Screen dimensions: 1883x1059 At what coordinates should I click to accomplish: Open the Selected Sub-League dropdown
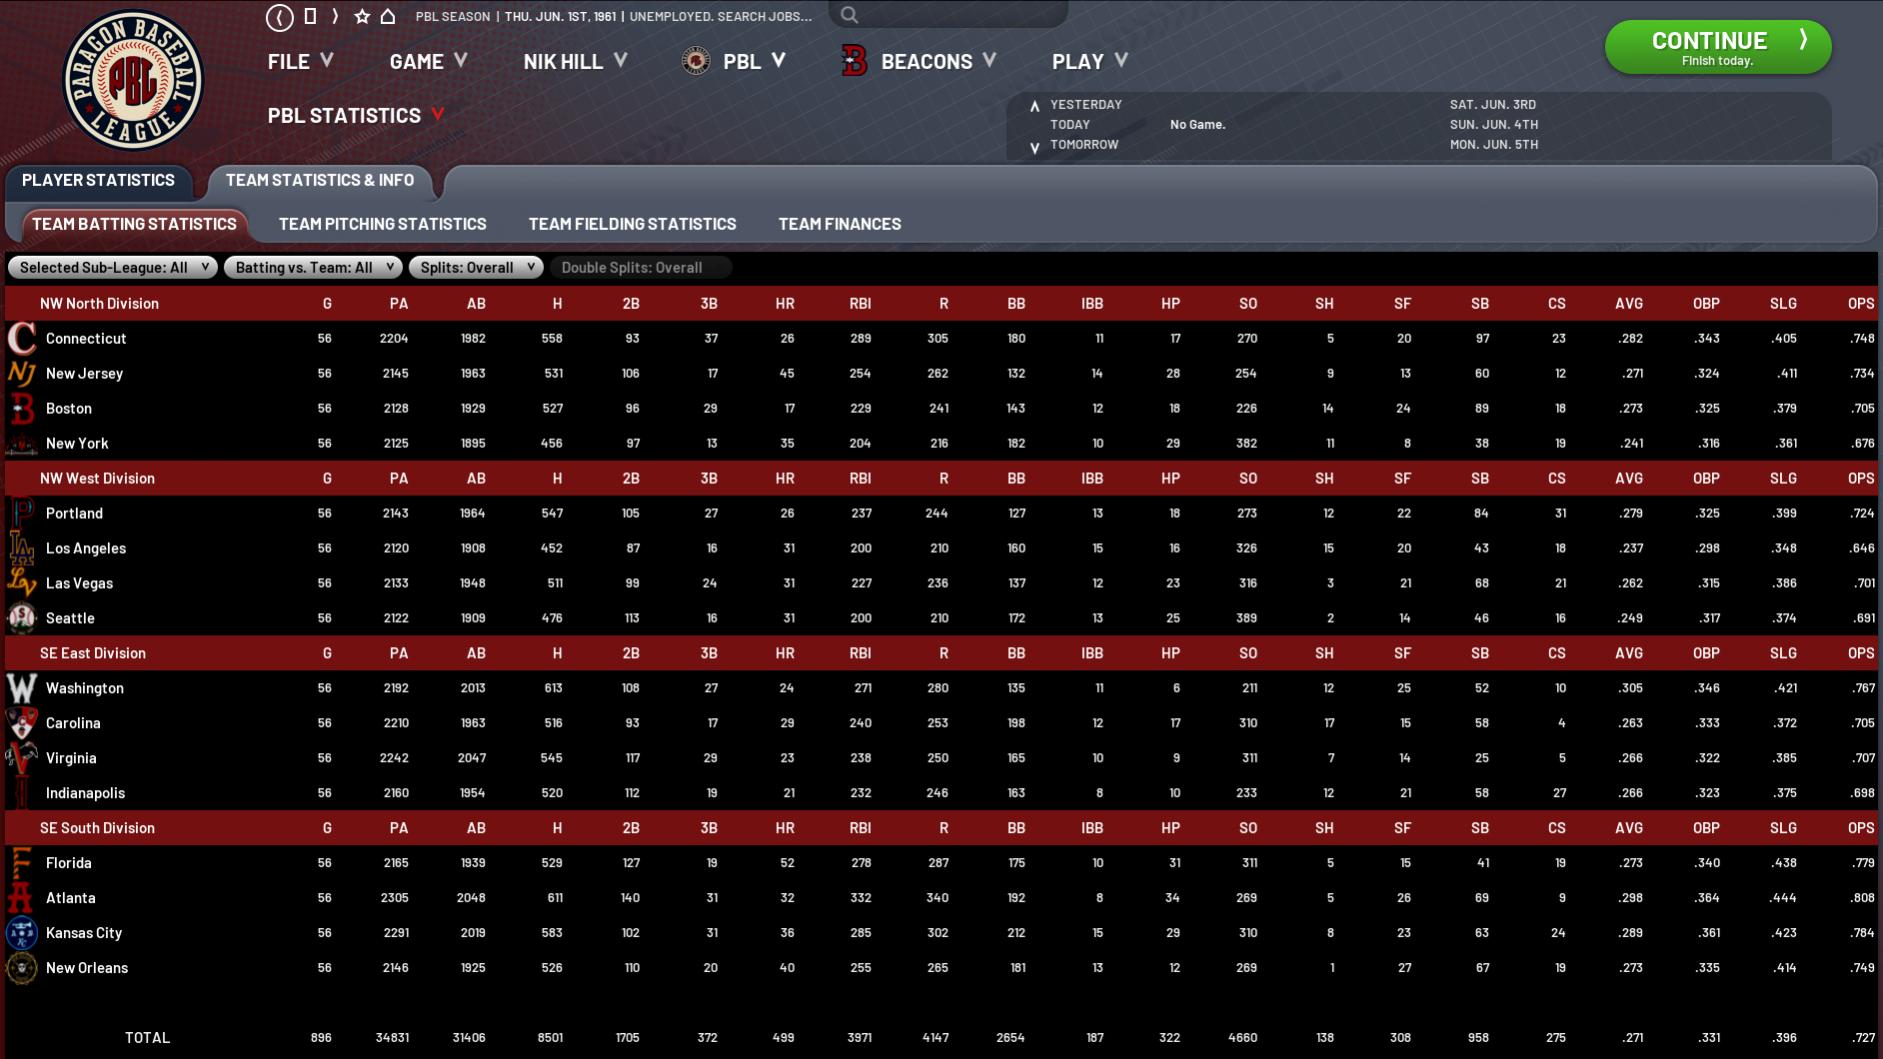[112, 267]
